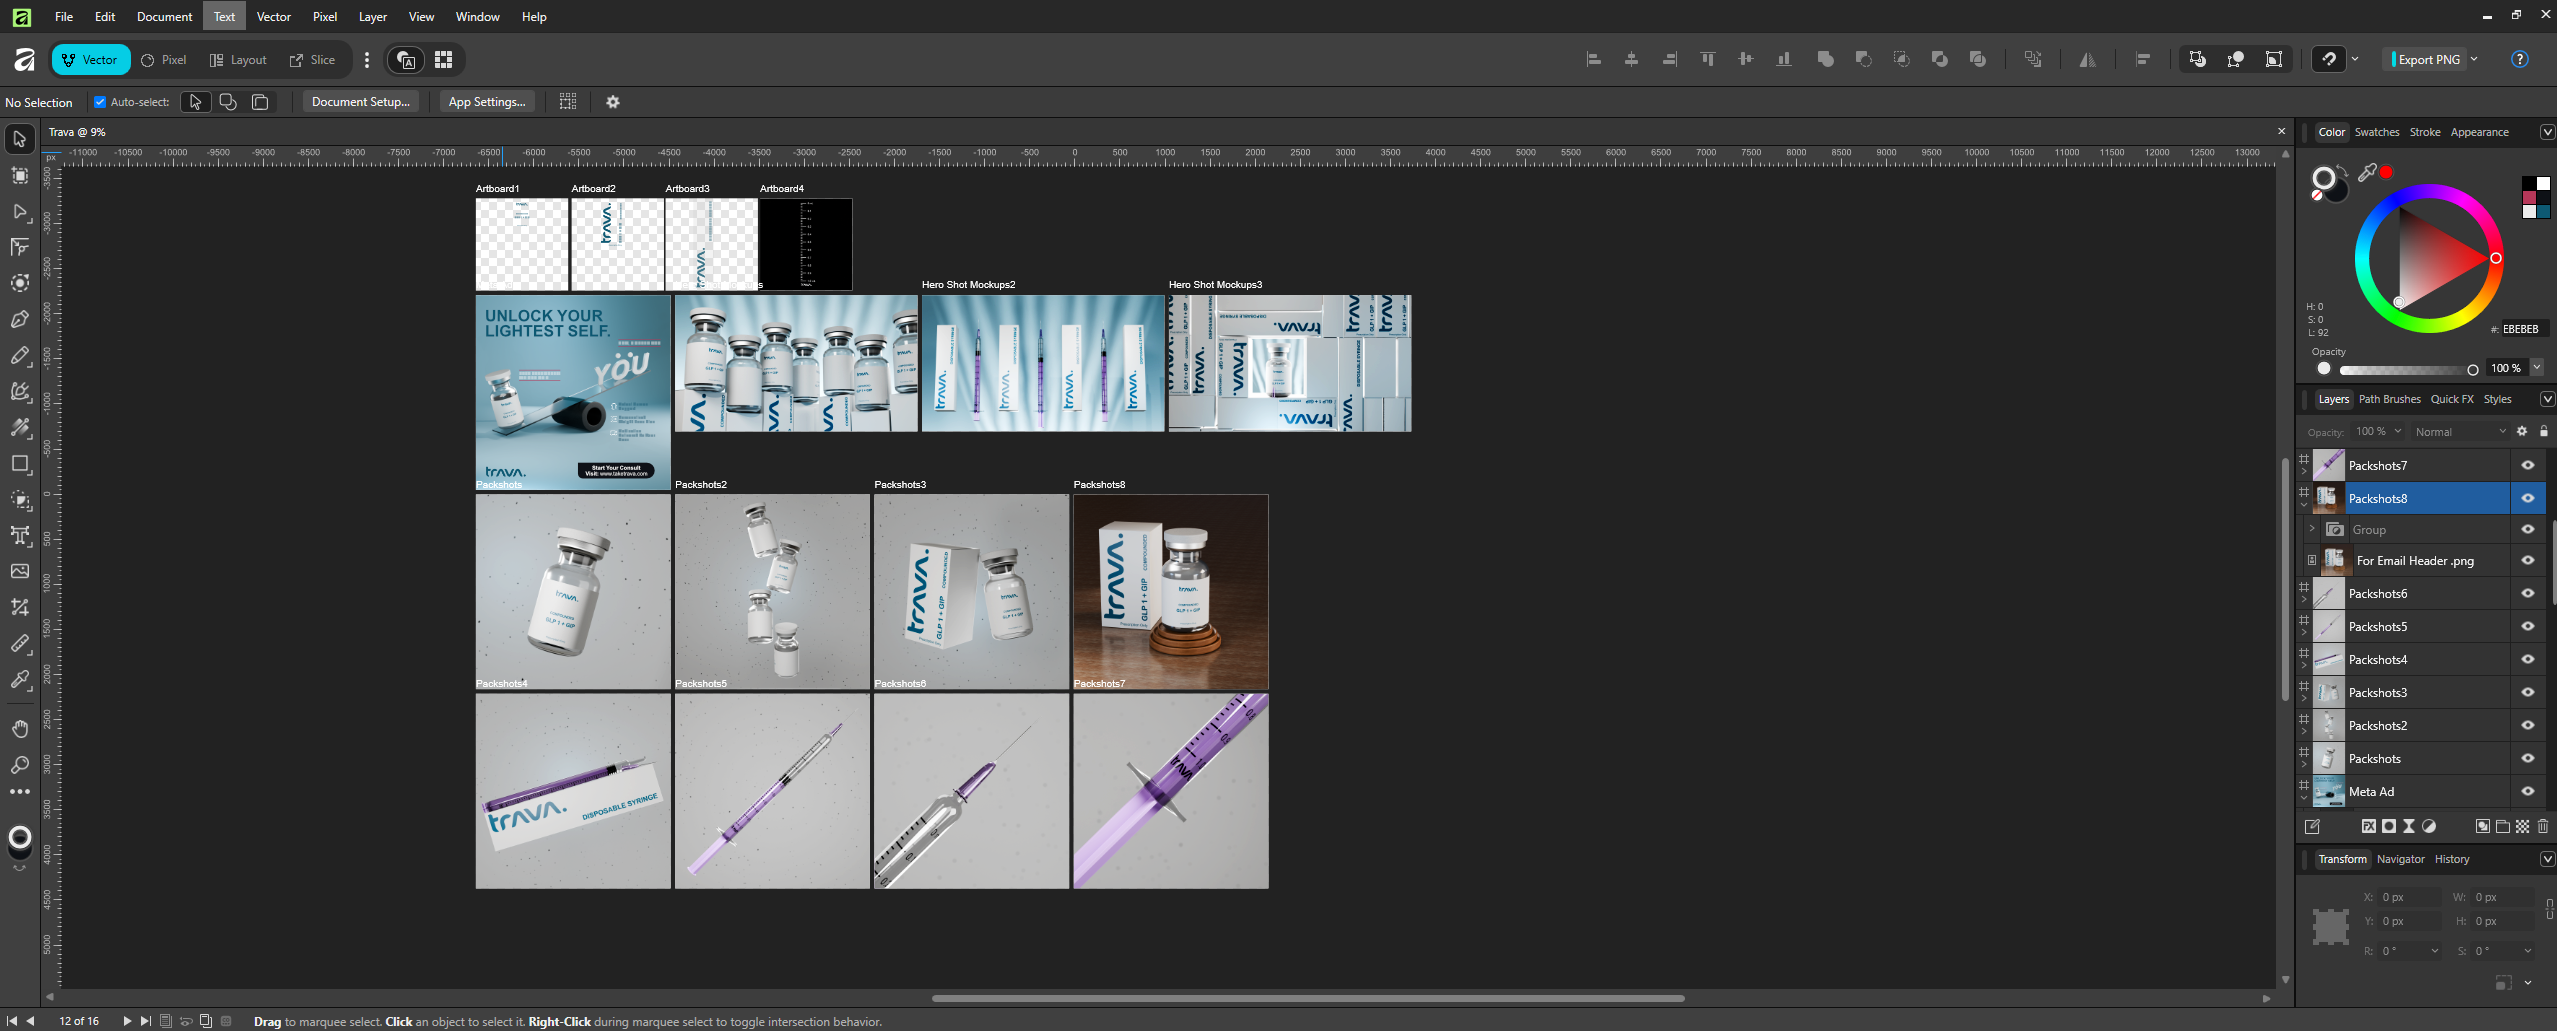This screenshot has width=2557, height=1031.
Task: Open Color panel opacity percentage dropdown
Action: pos(2537,368)
